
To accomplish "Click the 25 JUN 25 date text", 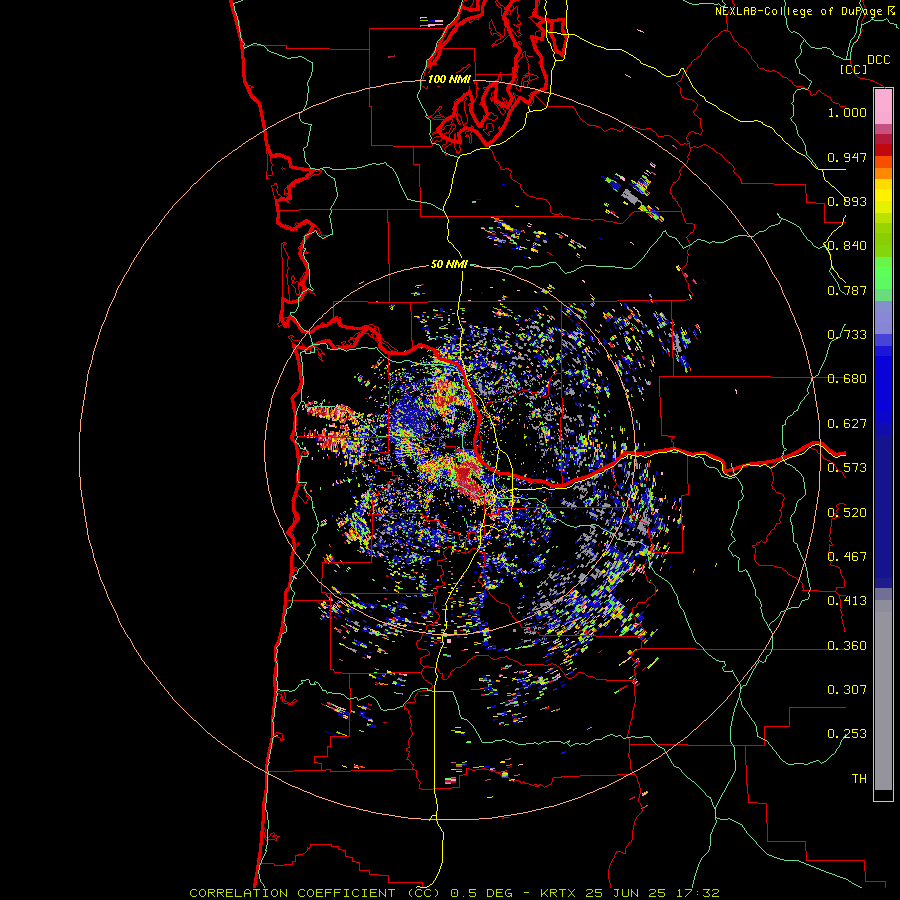I will (x=626, y=893).
